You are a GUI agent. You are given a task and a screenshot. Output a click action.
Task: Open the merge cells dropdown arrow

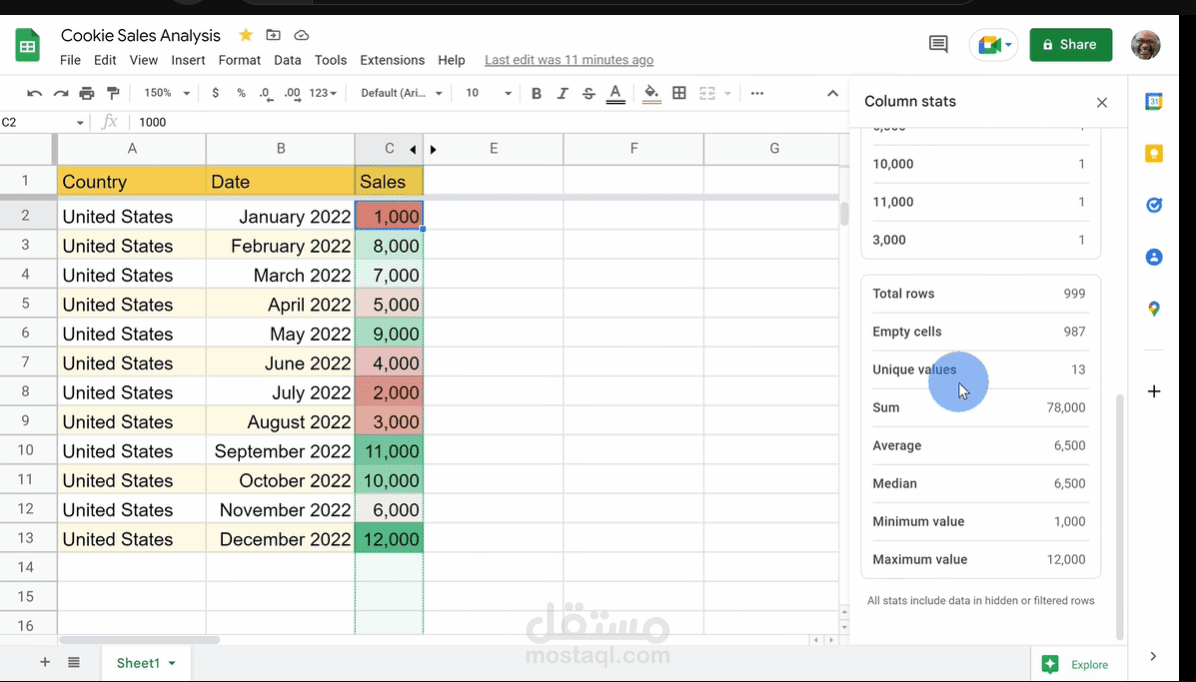click(727, 92)
